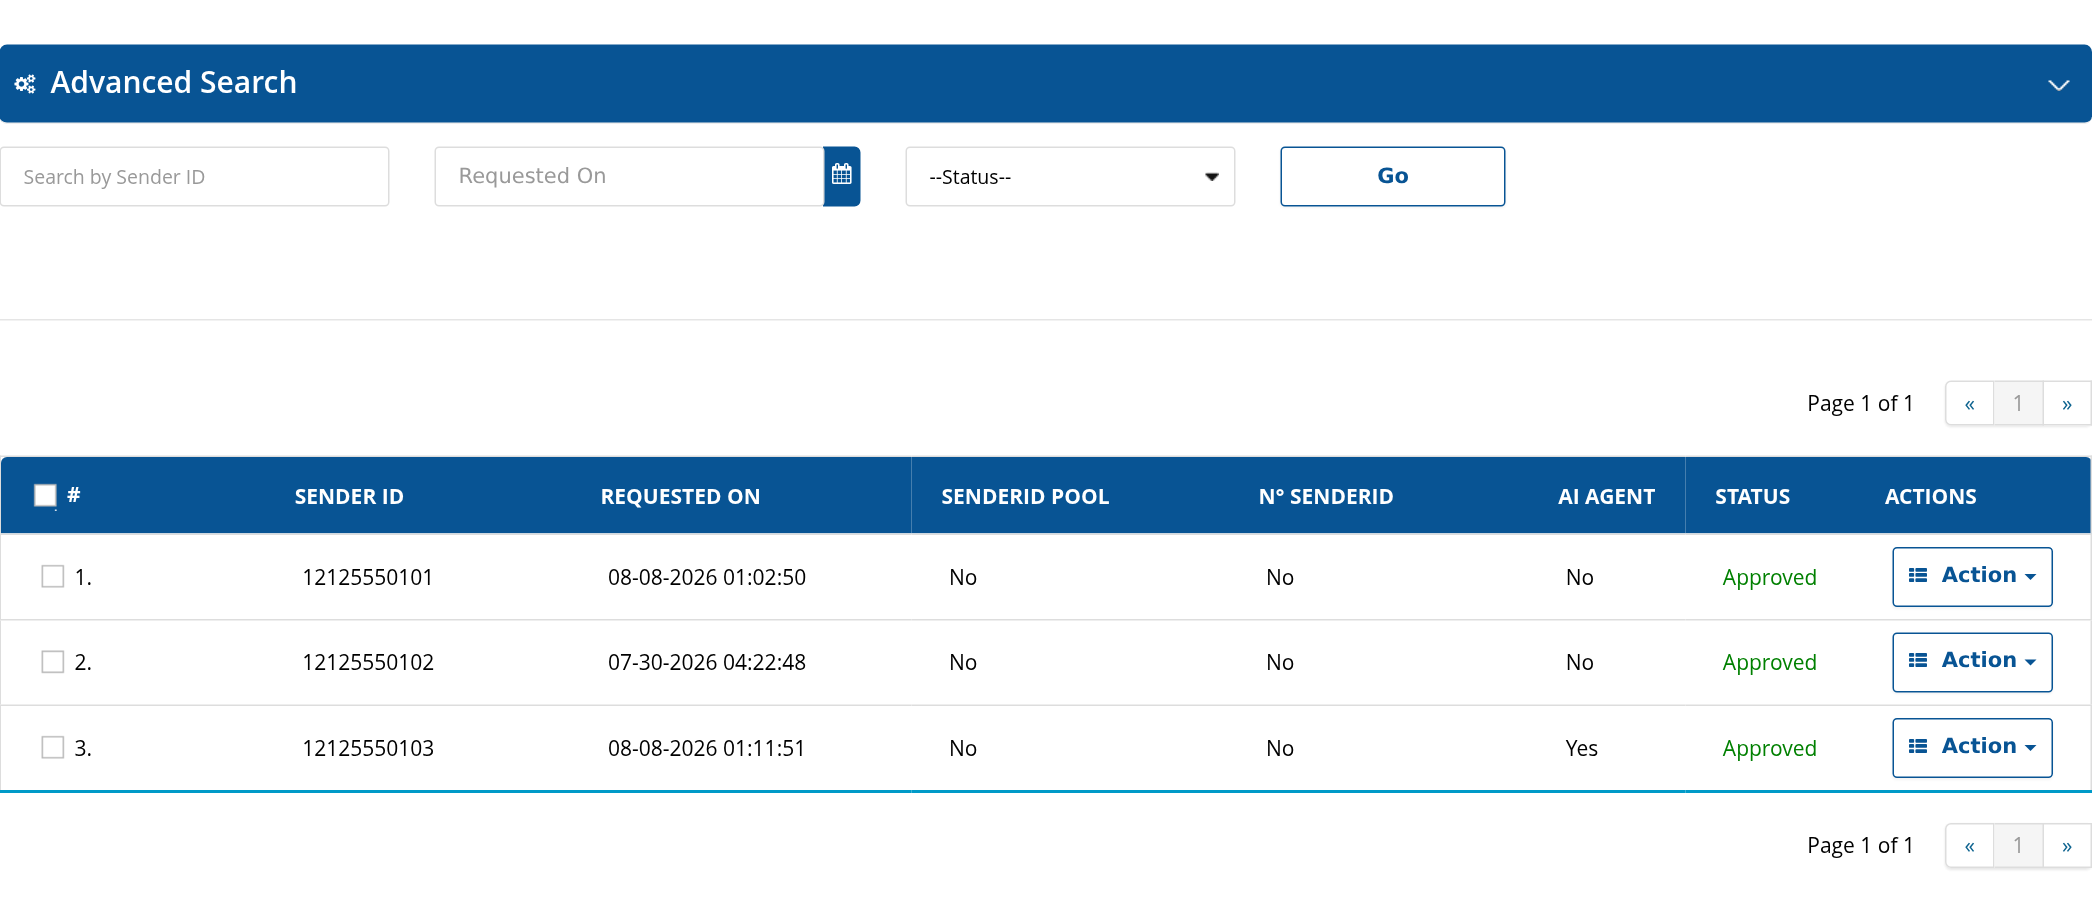2093x897 pixels.
Task: Click Approved status for sender 12125550101
Action: pyautogui.click(x=1769, y=578)
